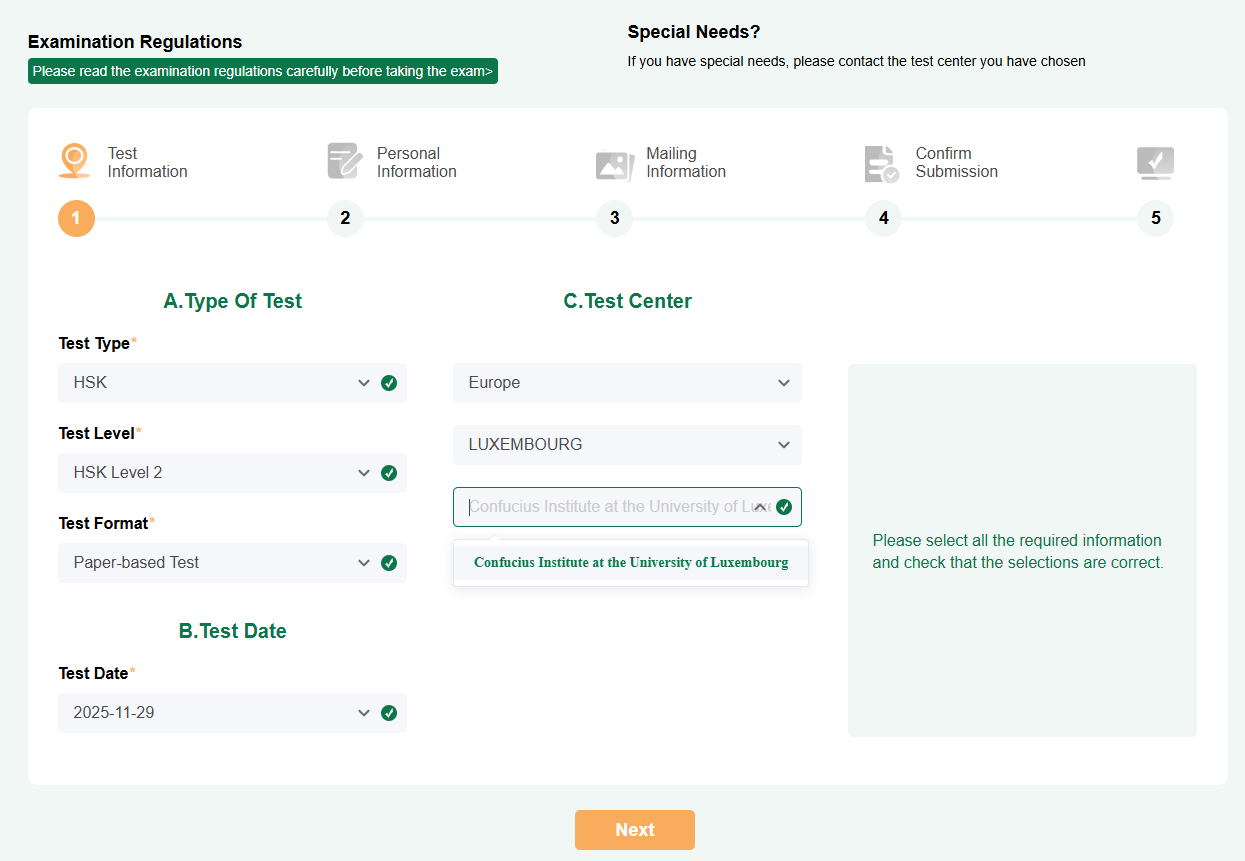
Task: Click the Test Information location pin icon
Action: [x=74, y=161]
